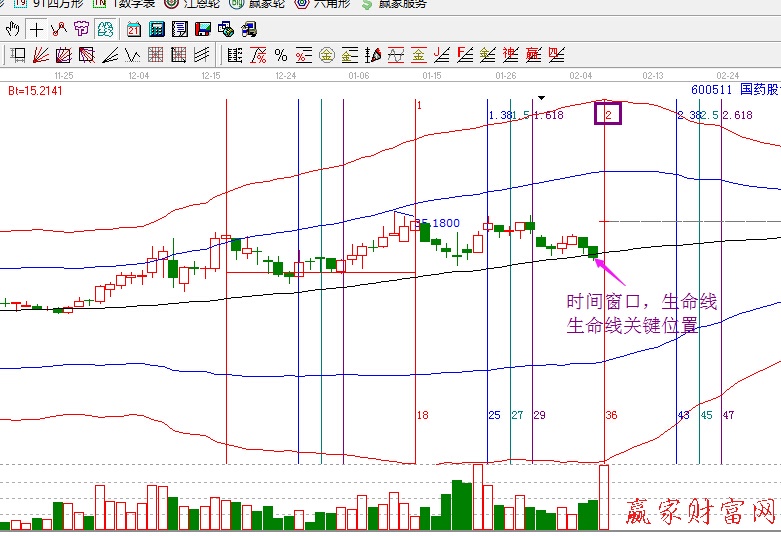Click the 600511 国药股 stock label
The width and height of the screenshot is (781, 536).
coord(734,90)
